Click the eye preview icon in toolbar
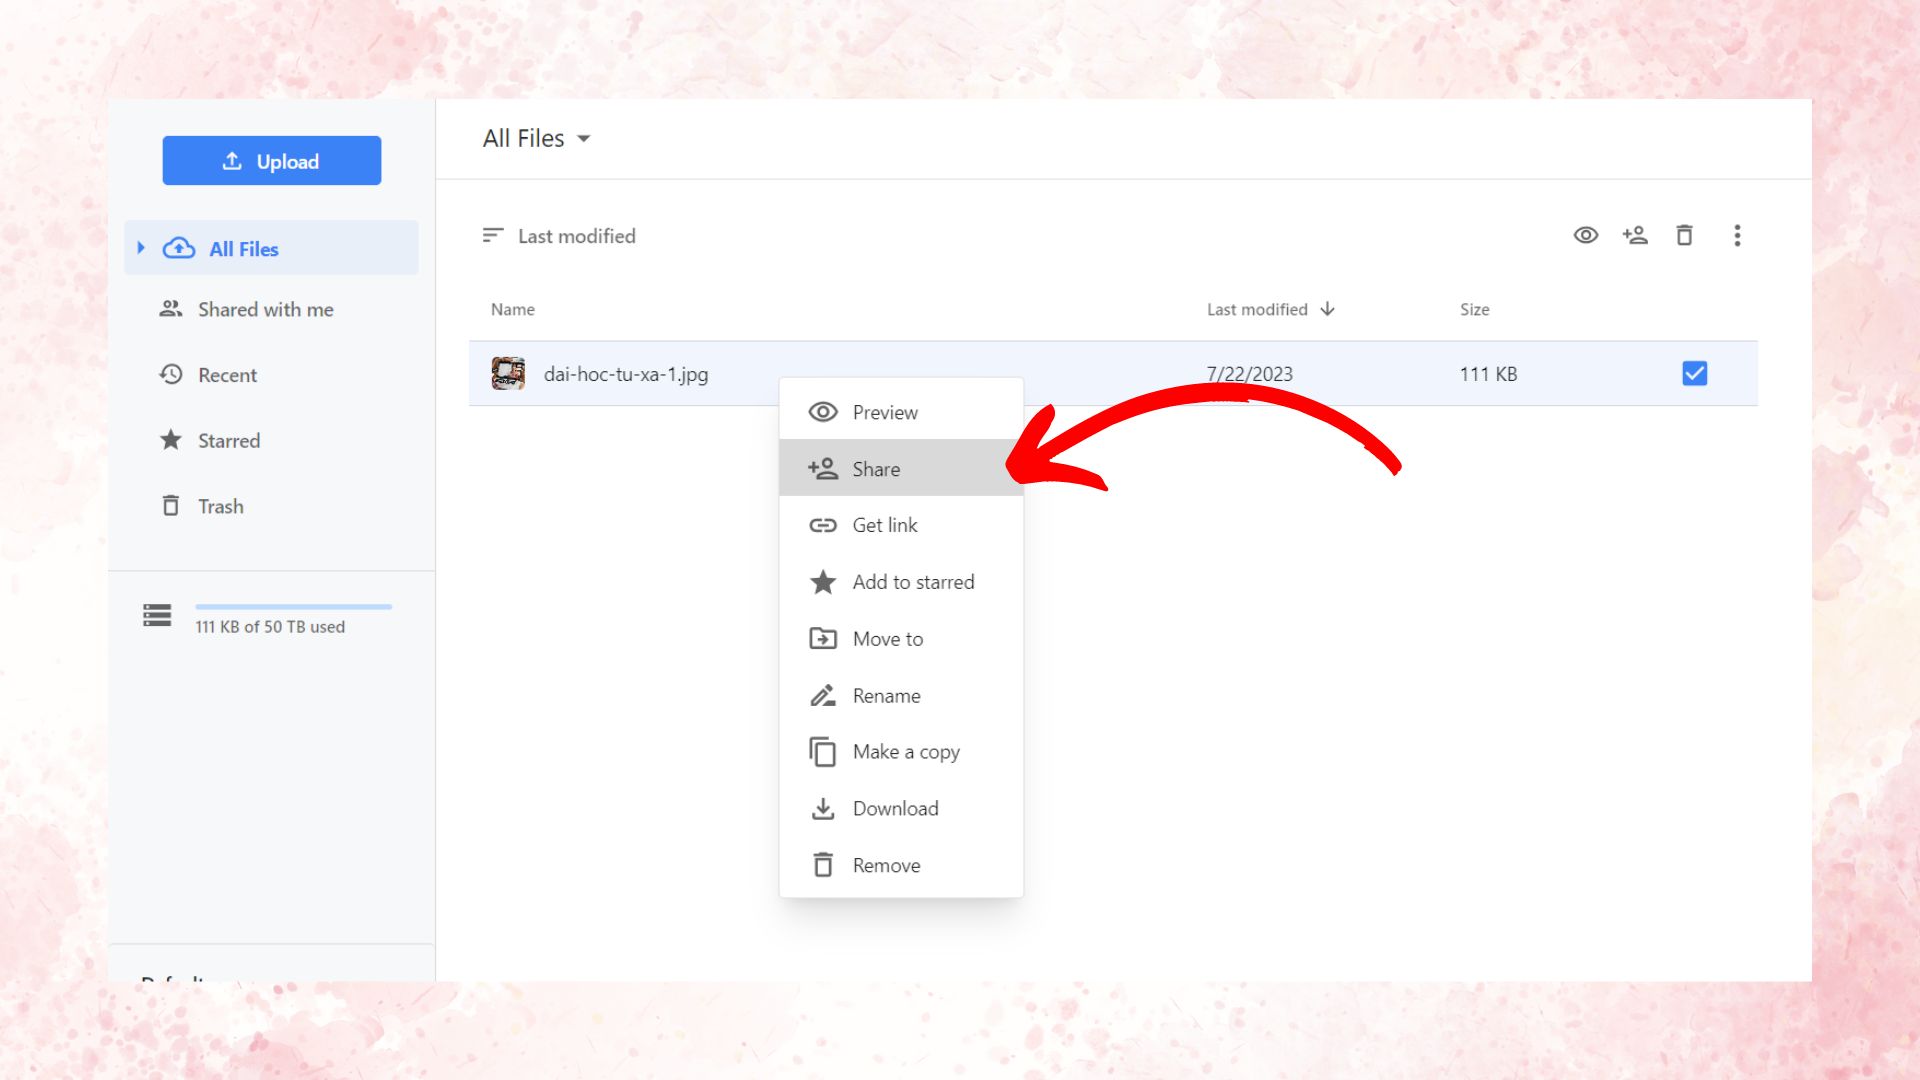Image resolution: width=1920 pixels, height=1080 pixels. 1585,236
